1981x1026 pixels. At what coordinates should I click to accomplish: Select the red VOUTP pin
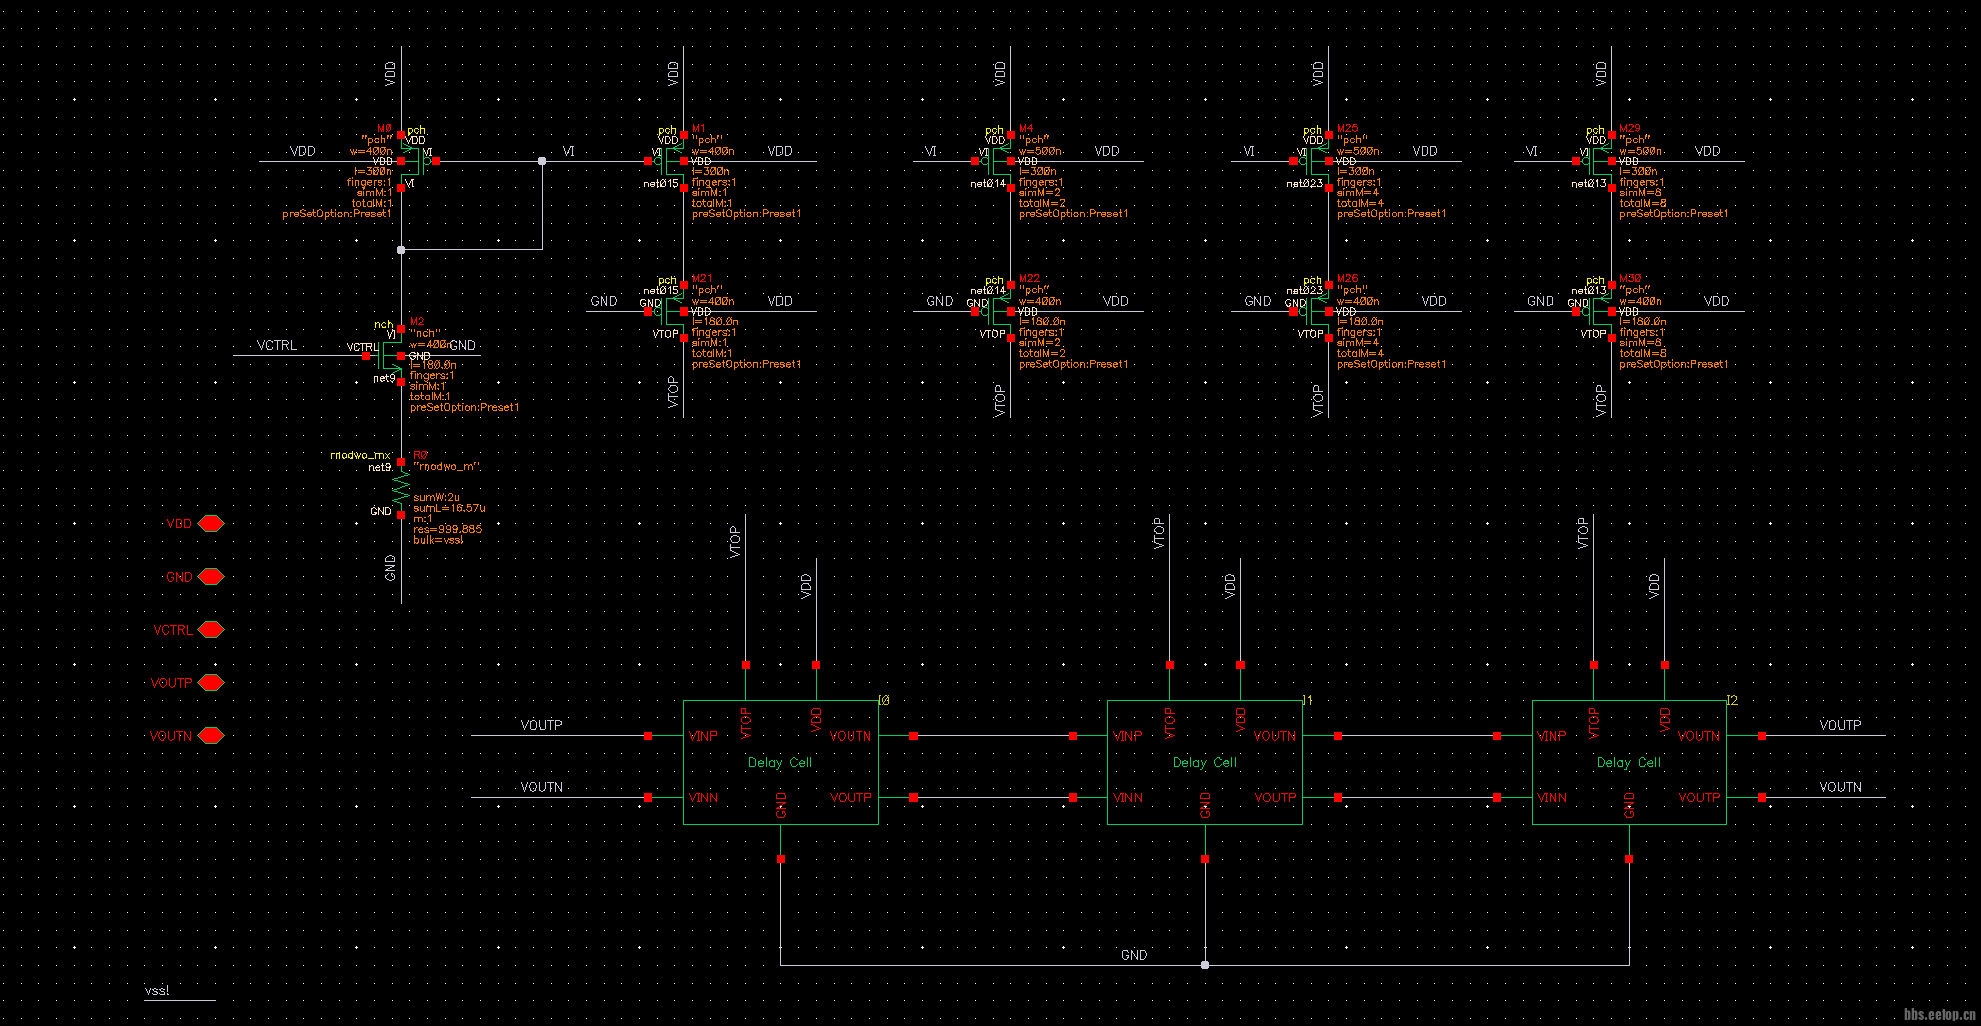[x=210, y=683]
